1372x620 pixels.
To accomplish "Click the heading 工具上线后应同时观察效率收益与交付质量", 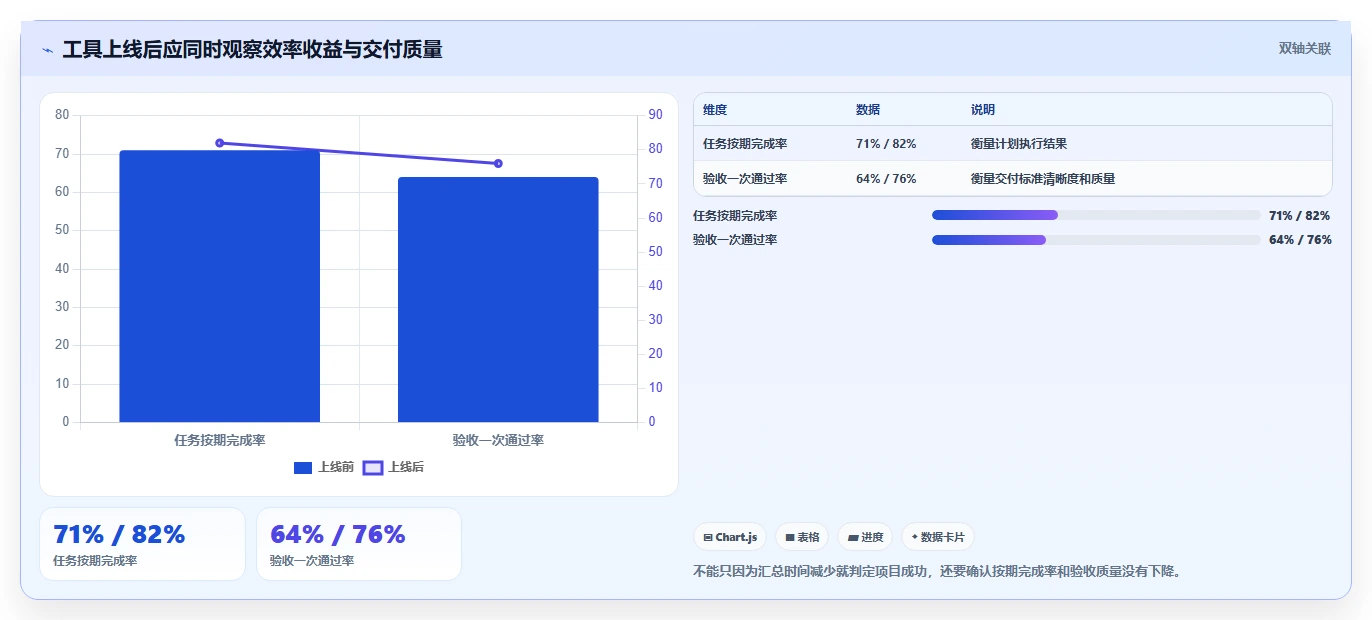I will point(252,49).
